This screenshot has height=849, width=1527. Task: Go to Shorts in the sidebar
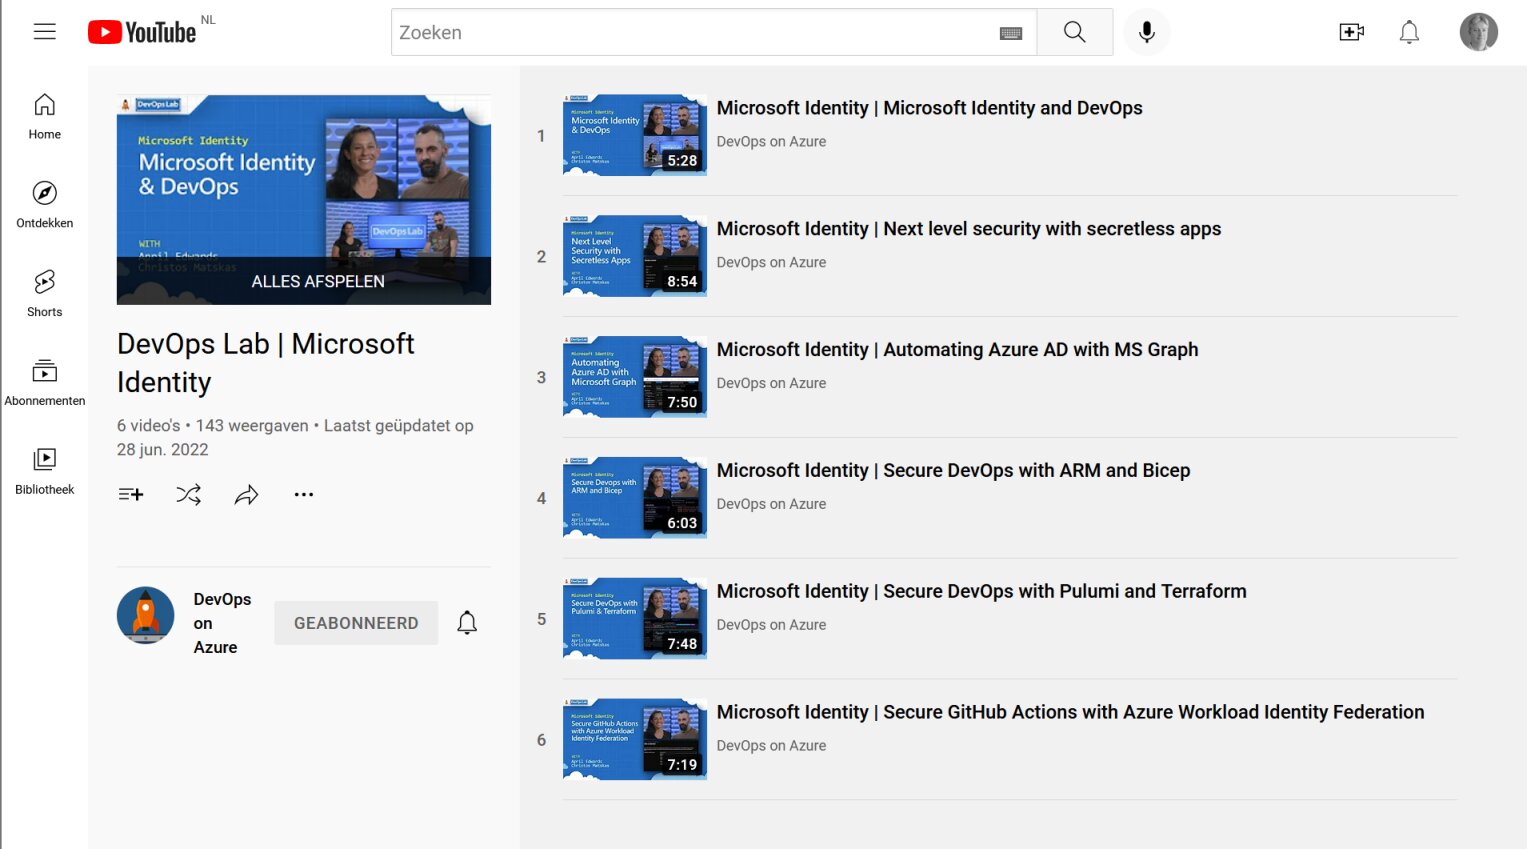45,293
